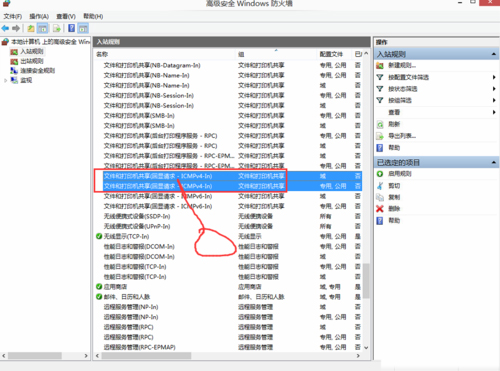Open the 文件(F) menu
Screen dimensions: 500x371
pos(13,16)
